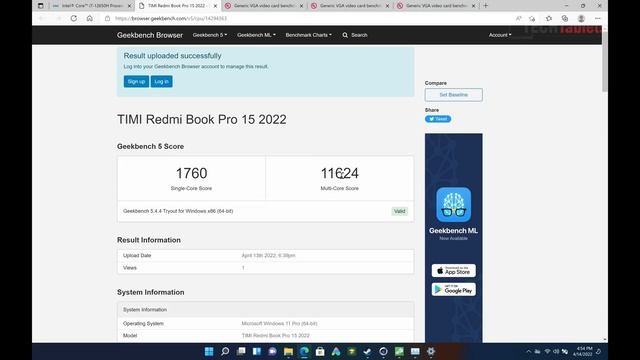Open Steam from the taskbar
The image size is (640, 360).
tap(367, 351)
